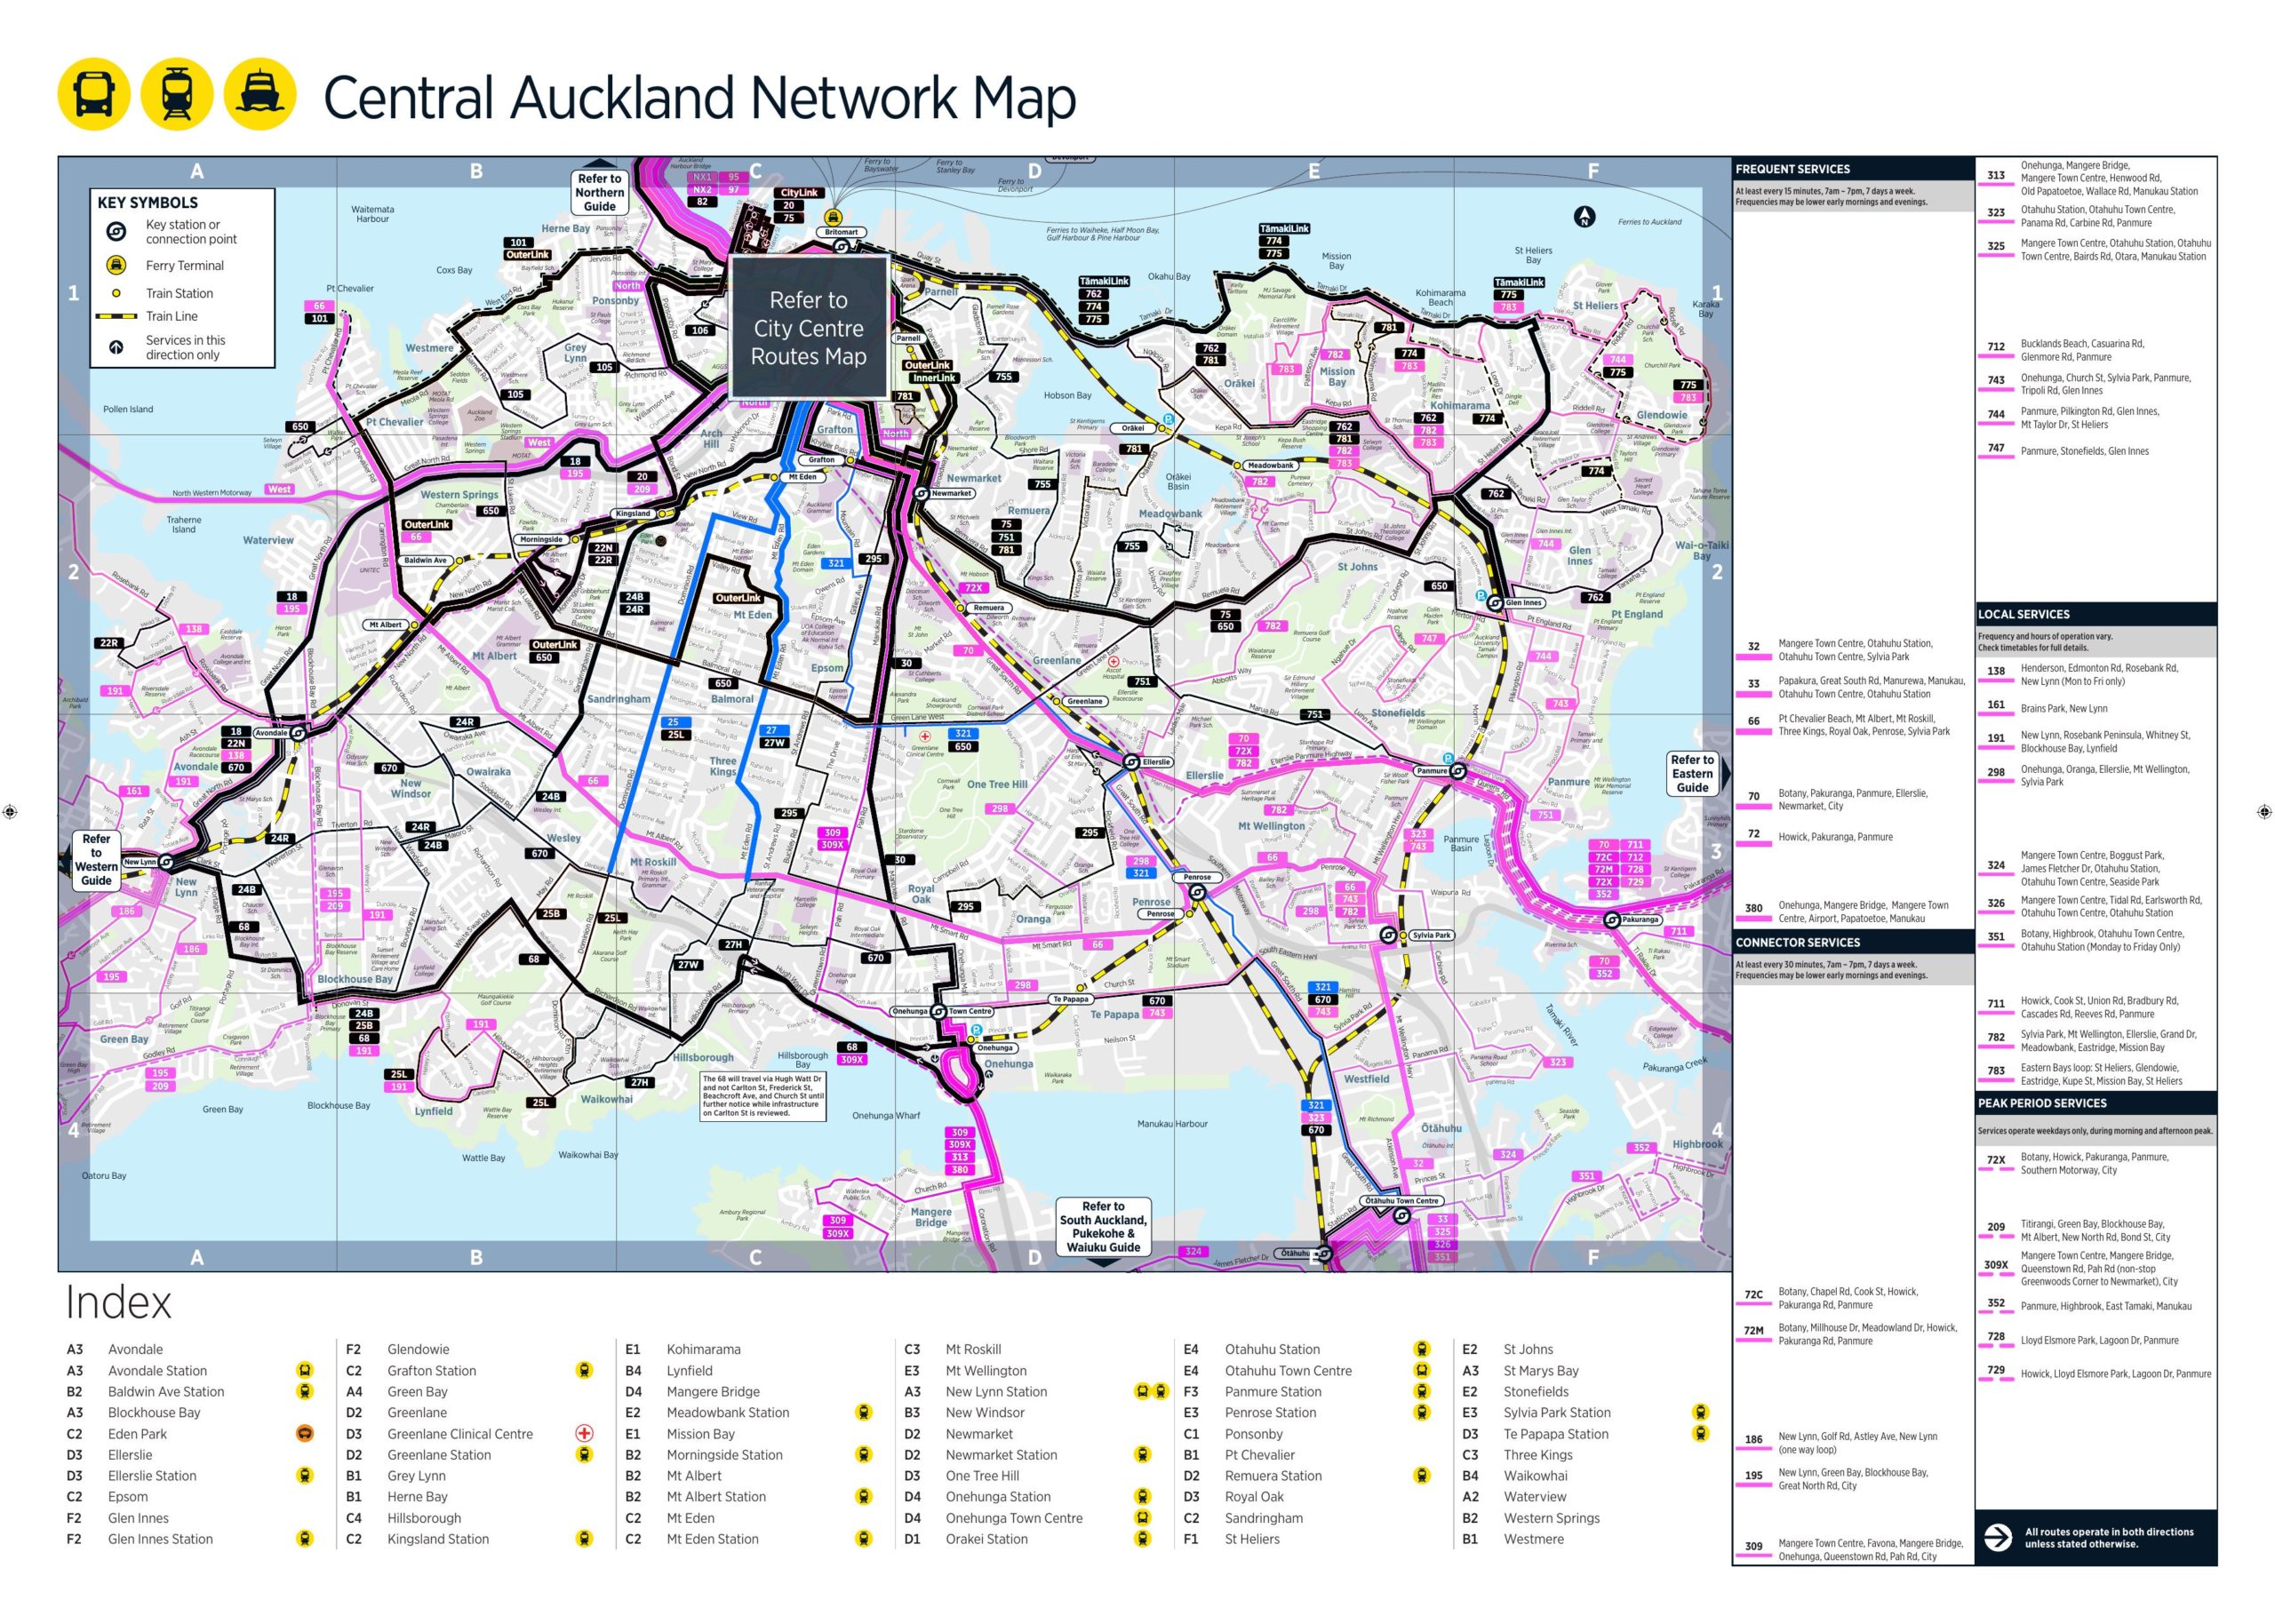Click the Refer to Northern Guide label
The height and width of the screenshot is (1624, 2275).
(x=599, y=192)
